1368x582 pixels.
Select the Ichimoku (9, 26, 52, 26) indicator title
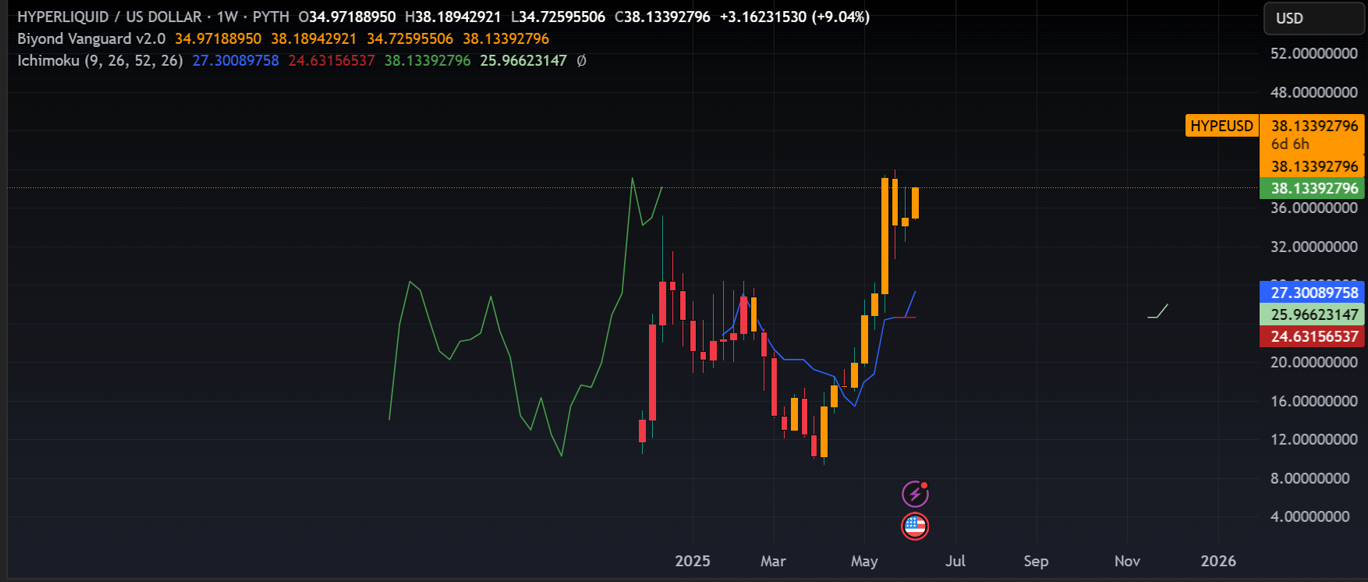100,60
